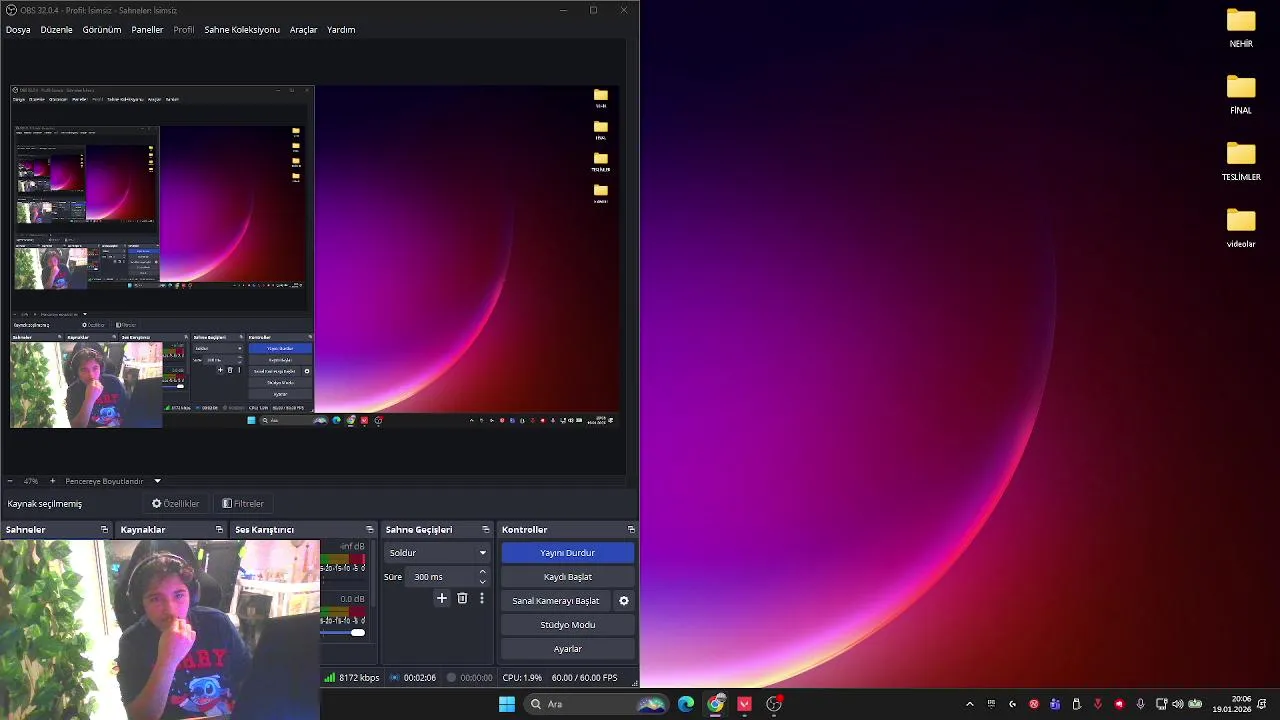Zoom out the preview with the minus icon
The width and height of the screenshot is (1280, 720).
click(10, 481)
